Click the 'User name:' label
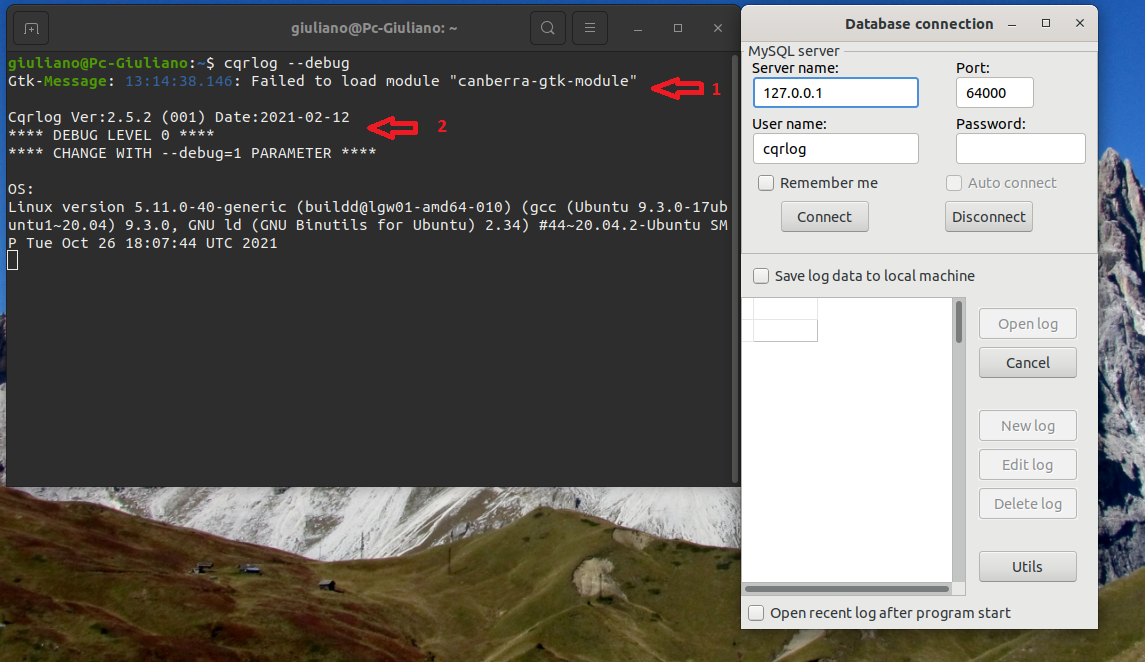Image resolution: width=1145 pixels, height=662 pixels. click(789, 124)
